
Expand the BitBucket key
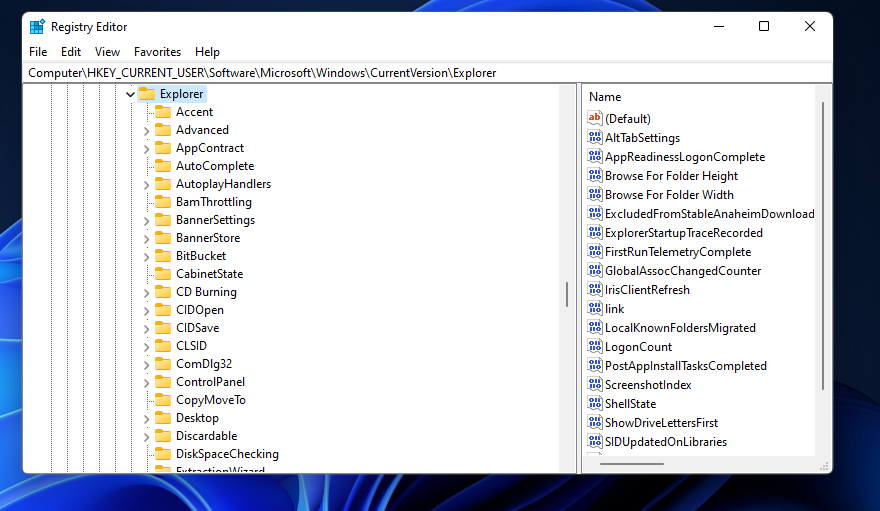pyautogui.click(x=146, y=256)
